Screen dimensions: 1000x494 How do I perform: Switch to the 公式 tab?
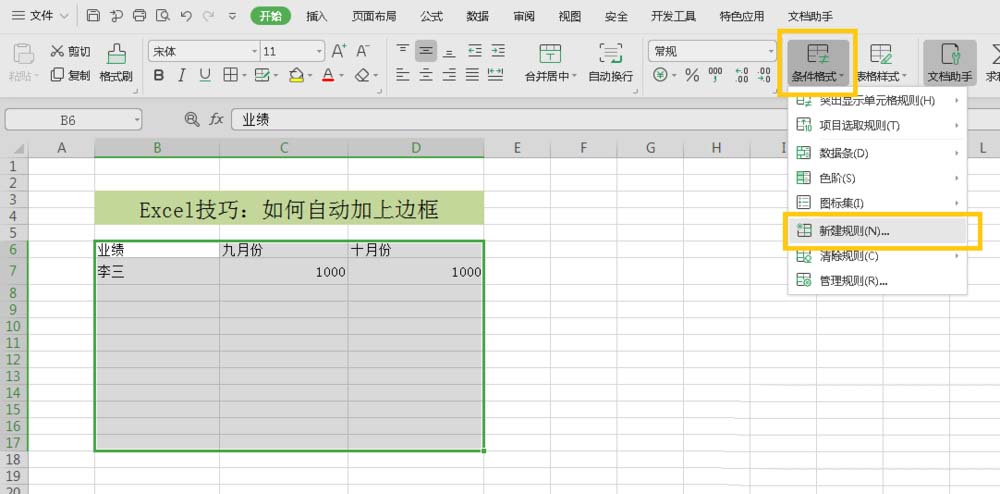click(x=431, y=17)
